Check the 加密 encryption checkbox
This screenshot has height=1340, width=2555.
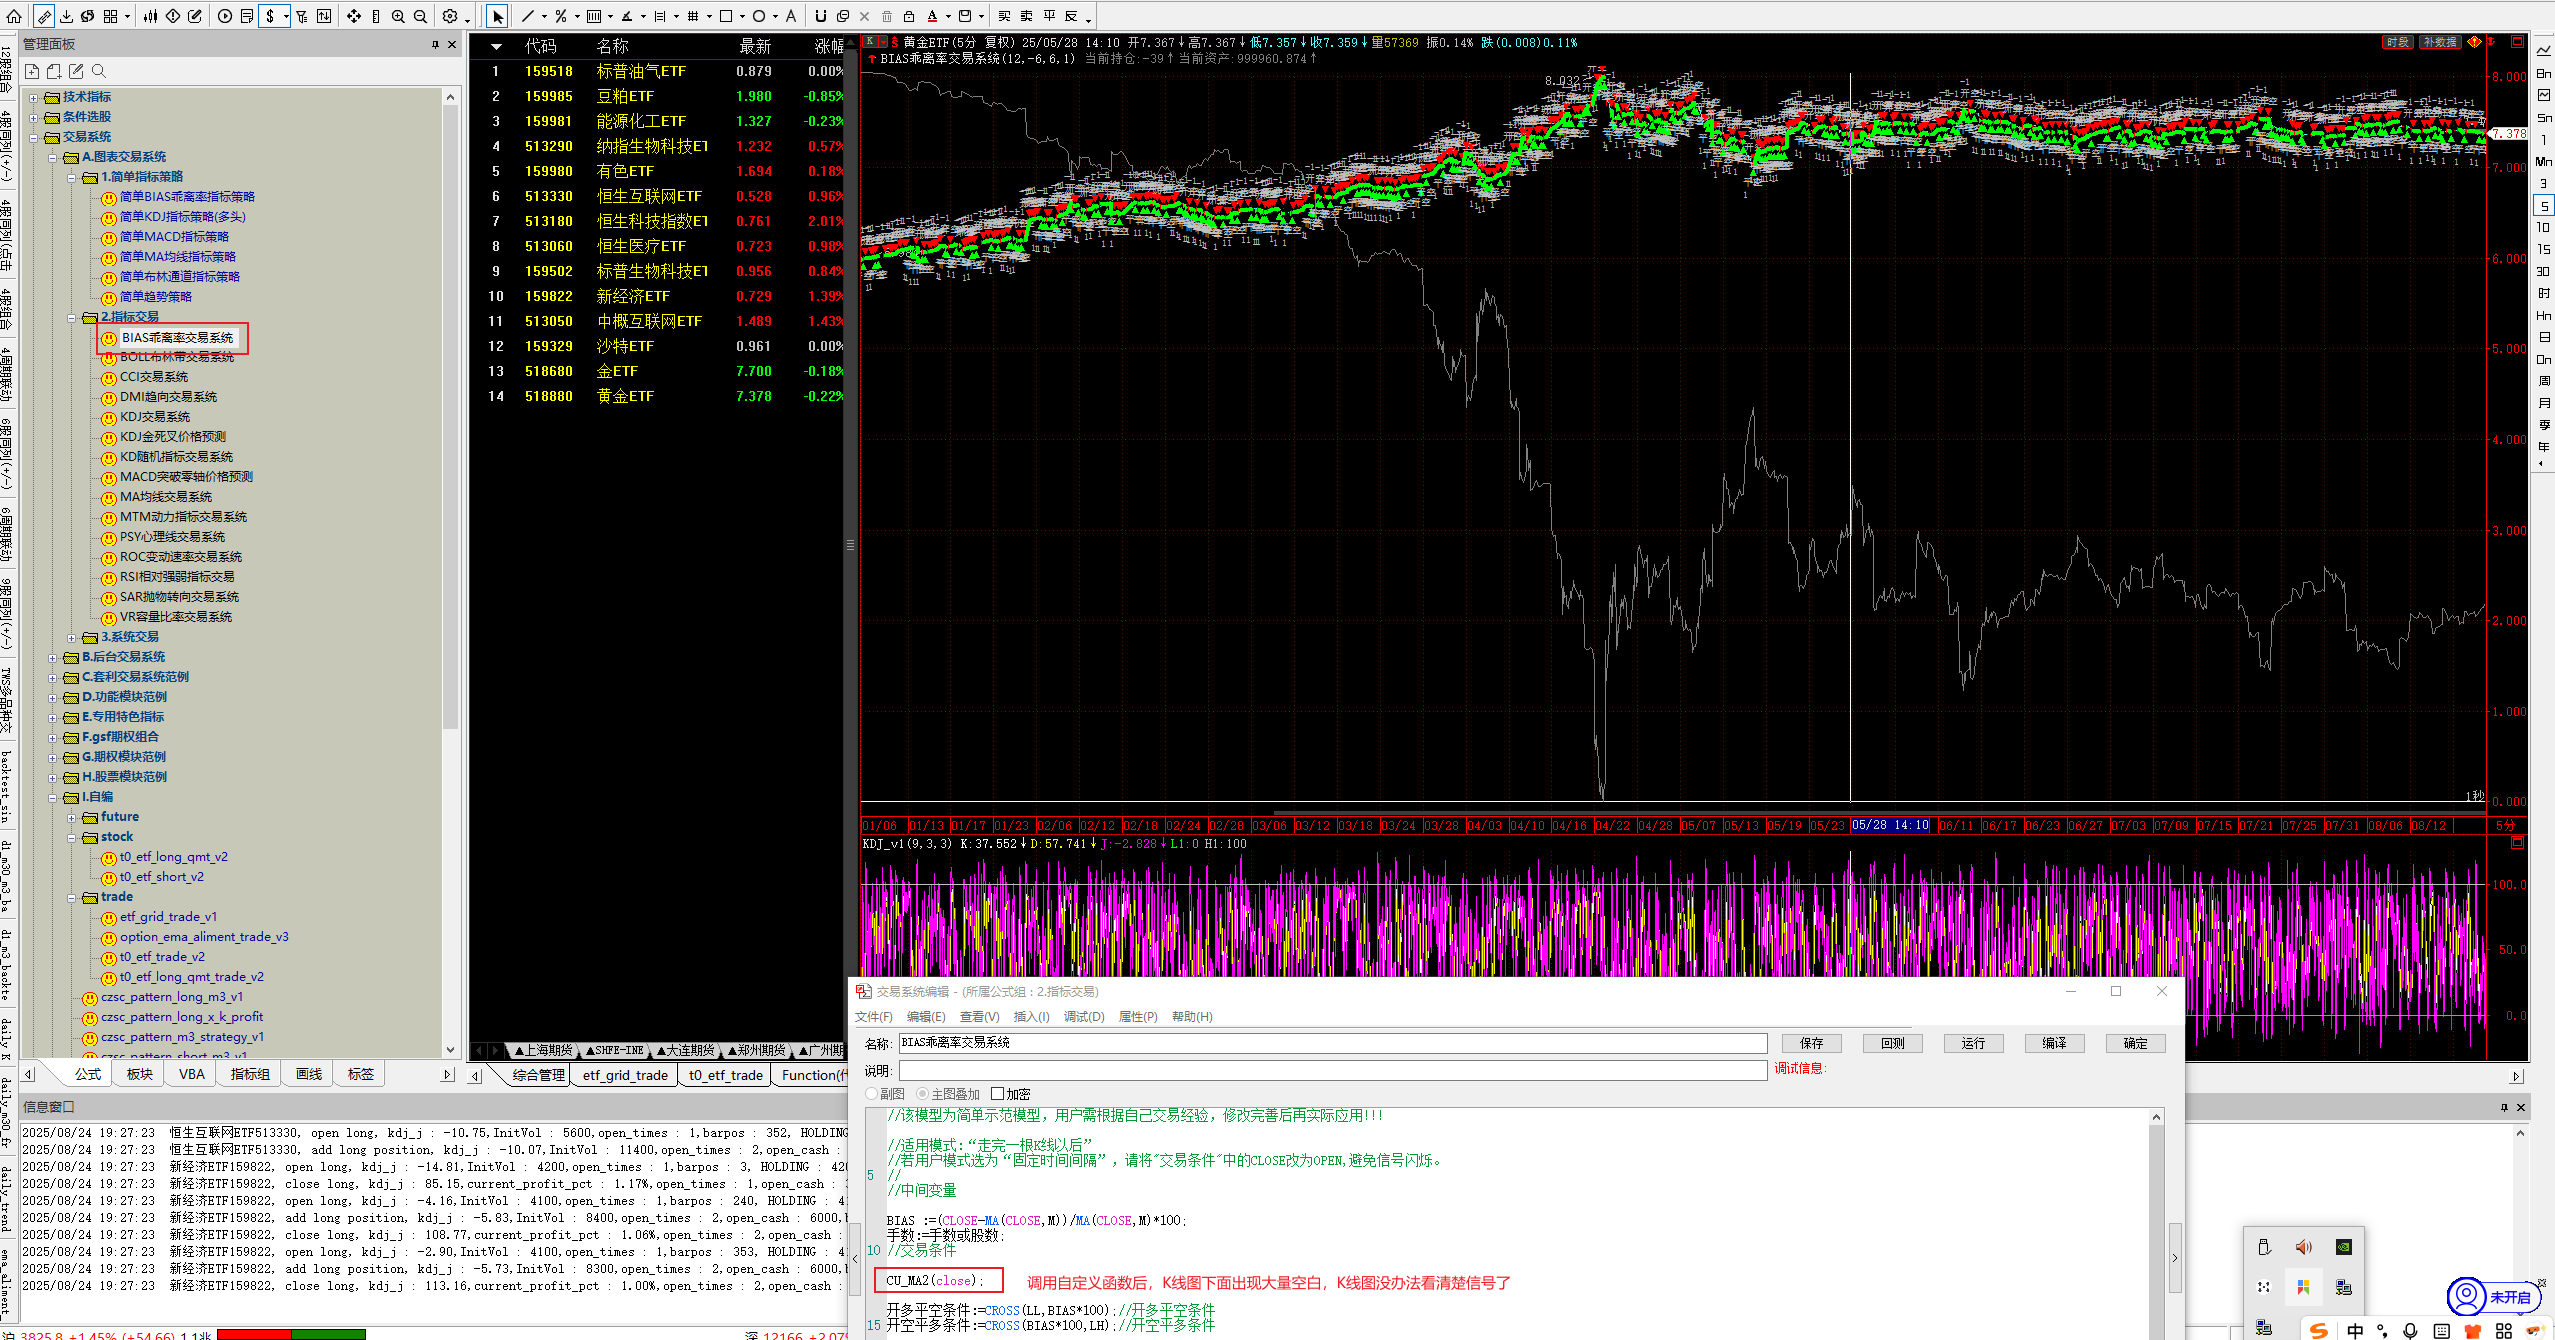click(x=997, y=1094)
